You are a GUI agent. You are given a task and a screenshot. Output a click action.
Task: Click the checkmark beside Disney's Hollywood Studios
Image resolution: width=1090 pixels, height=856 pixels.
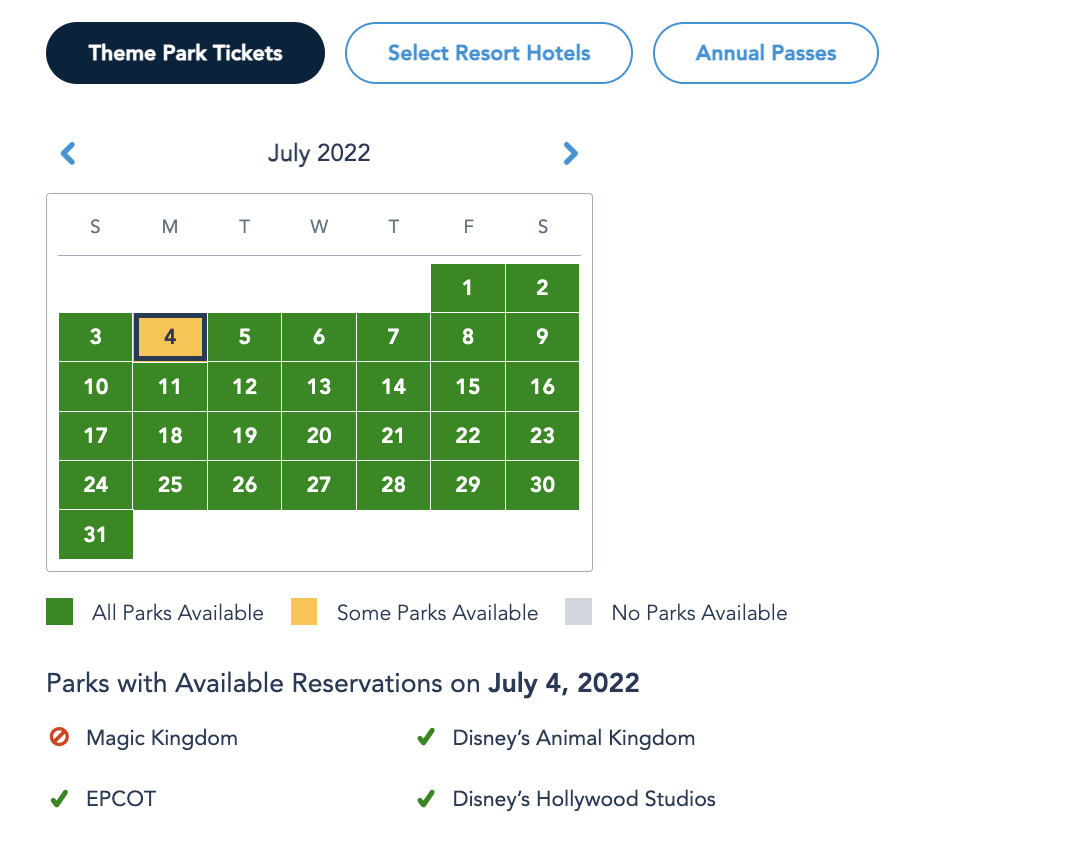(425, 799)
